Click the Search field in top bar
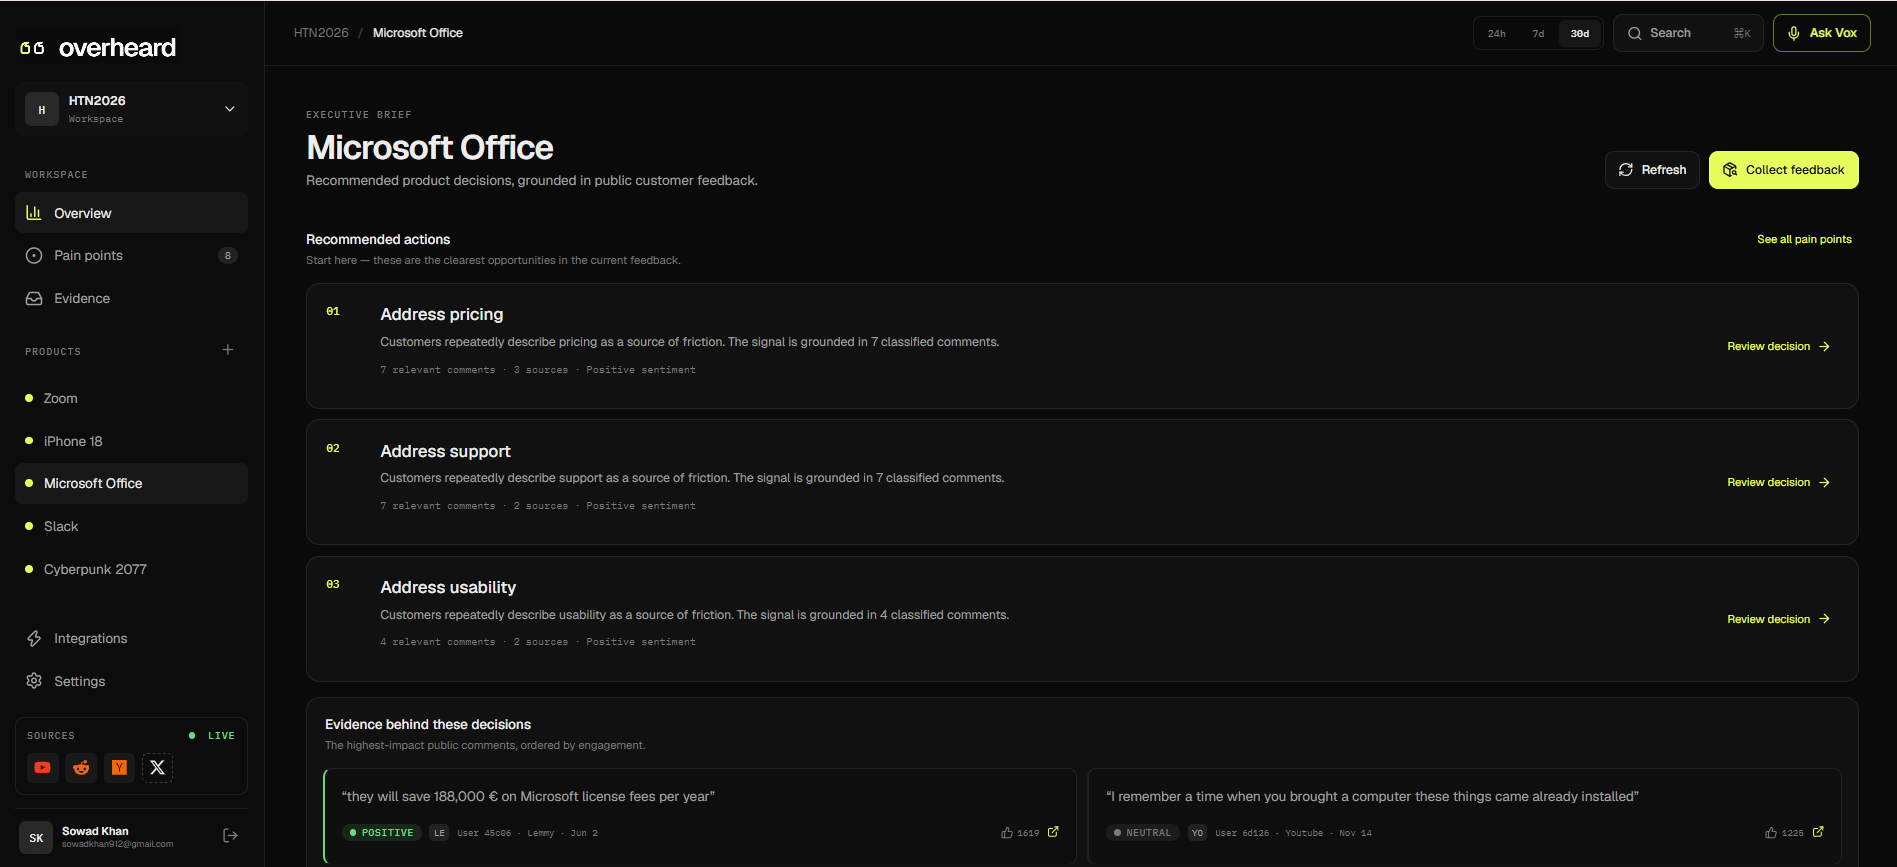The image size is (1897, 867). coord(1688,33)
